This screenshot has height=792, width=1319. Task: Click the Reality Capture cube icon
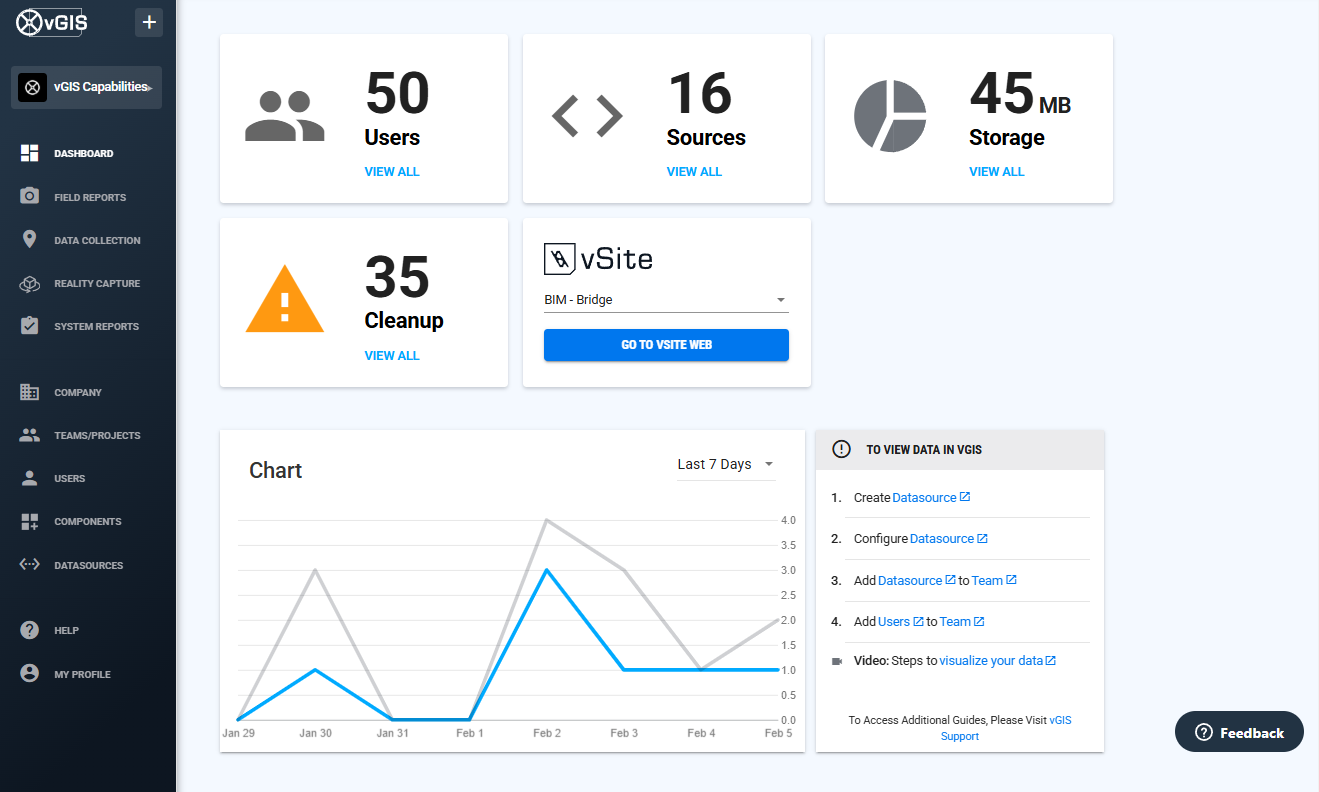30,284
